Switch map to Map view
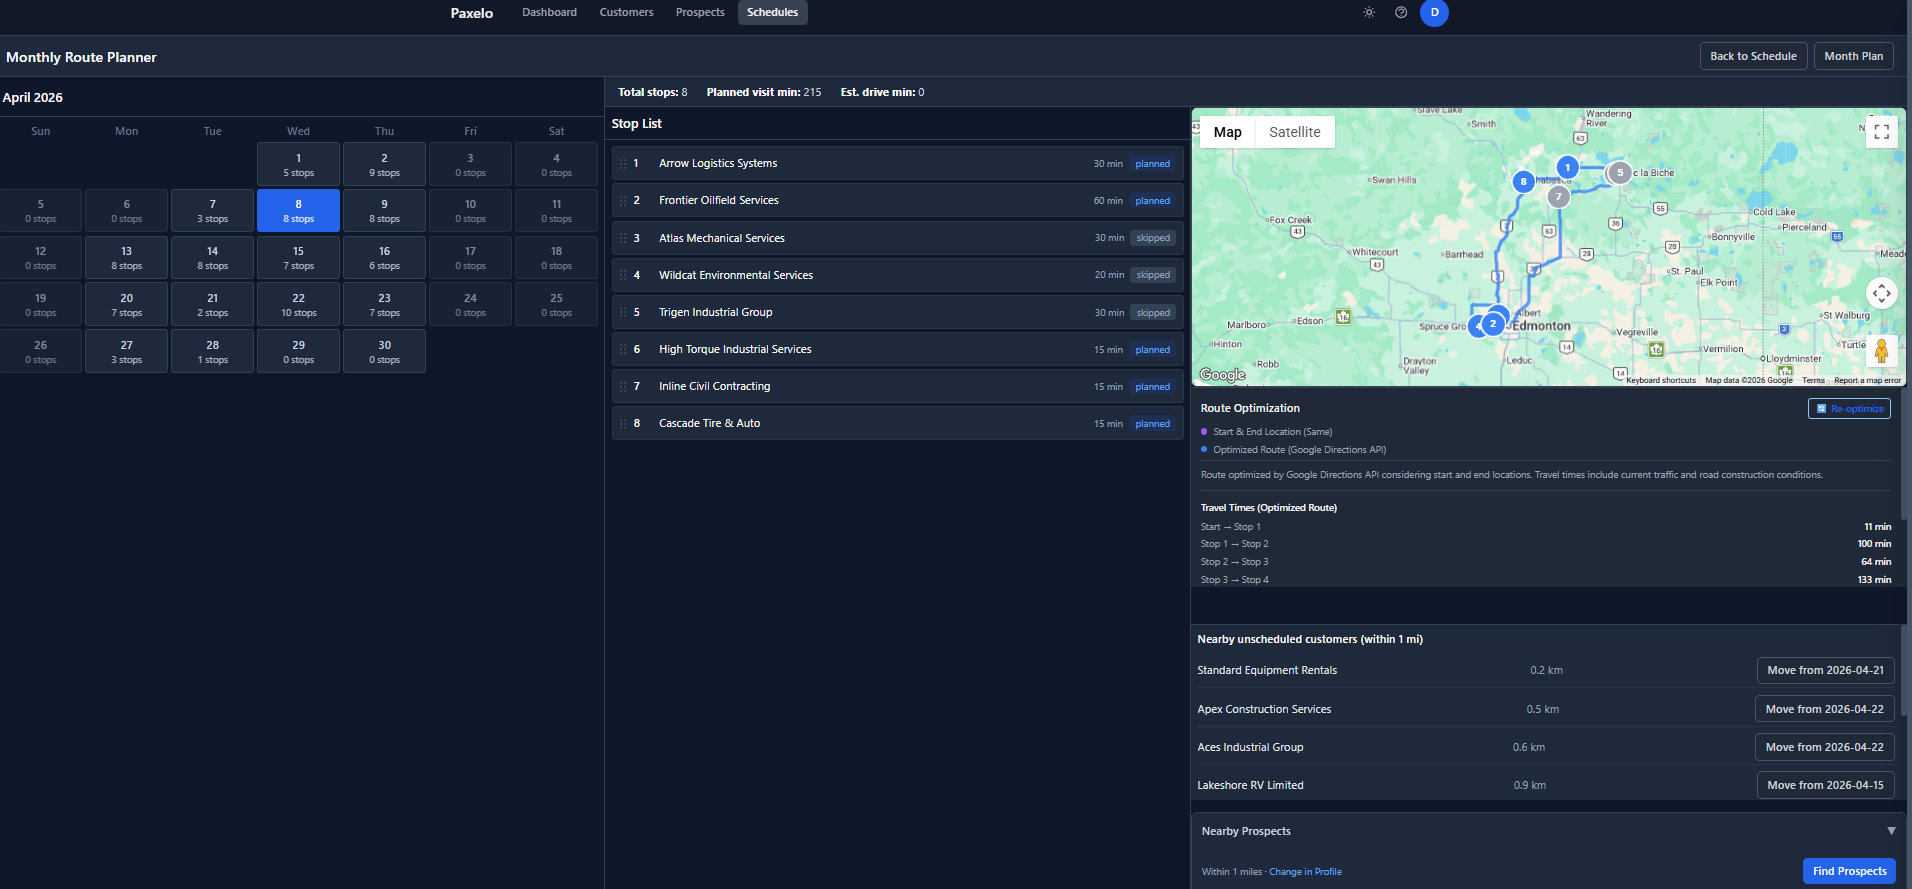The image size is (1912, 889). coord(1227,132)
